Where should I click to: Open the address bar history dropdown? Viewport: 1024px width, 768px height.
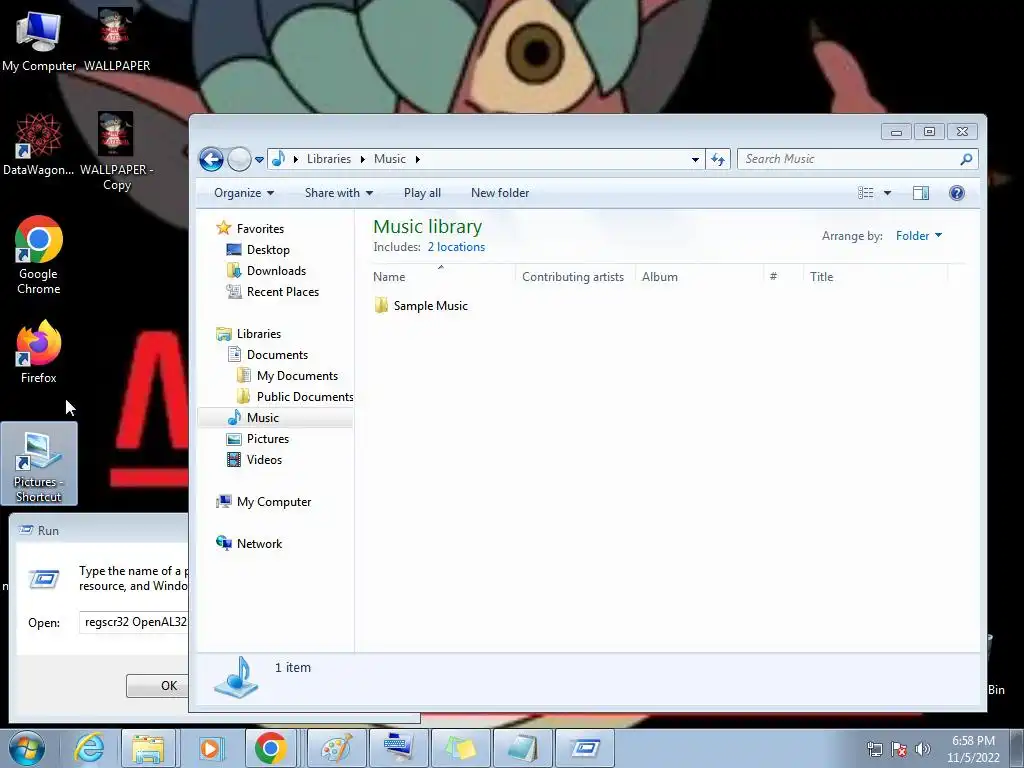point(696,159)
